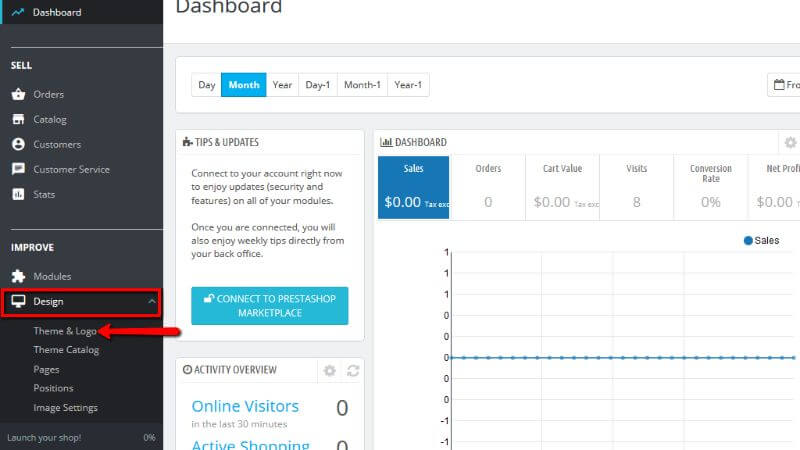Select the Conversion Rate metric tile
Screen dimensions: 800x450
point(711,187)
